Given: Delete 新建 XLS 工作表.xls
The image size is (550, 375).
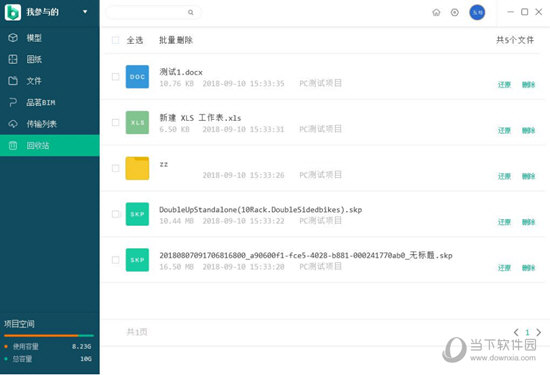Looking at the screenshot, I should click(x=528, y=130).
